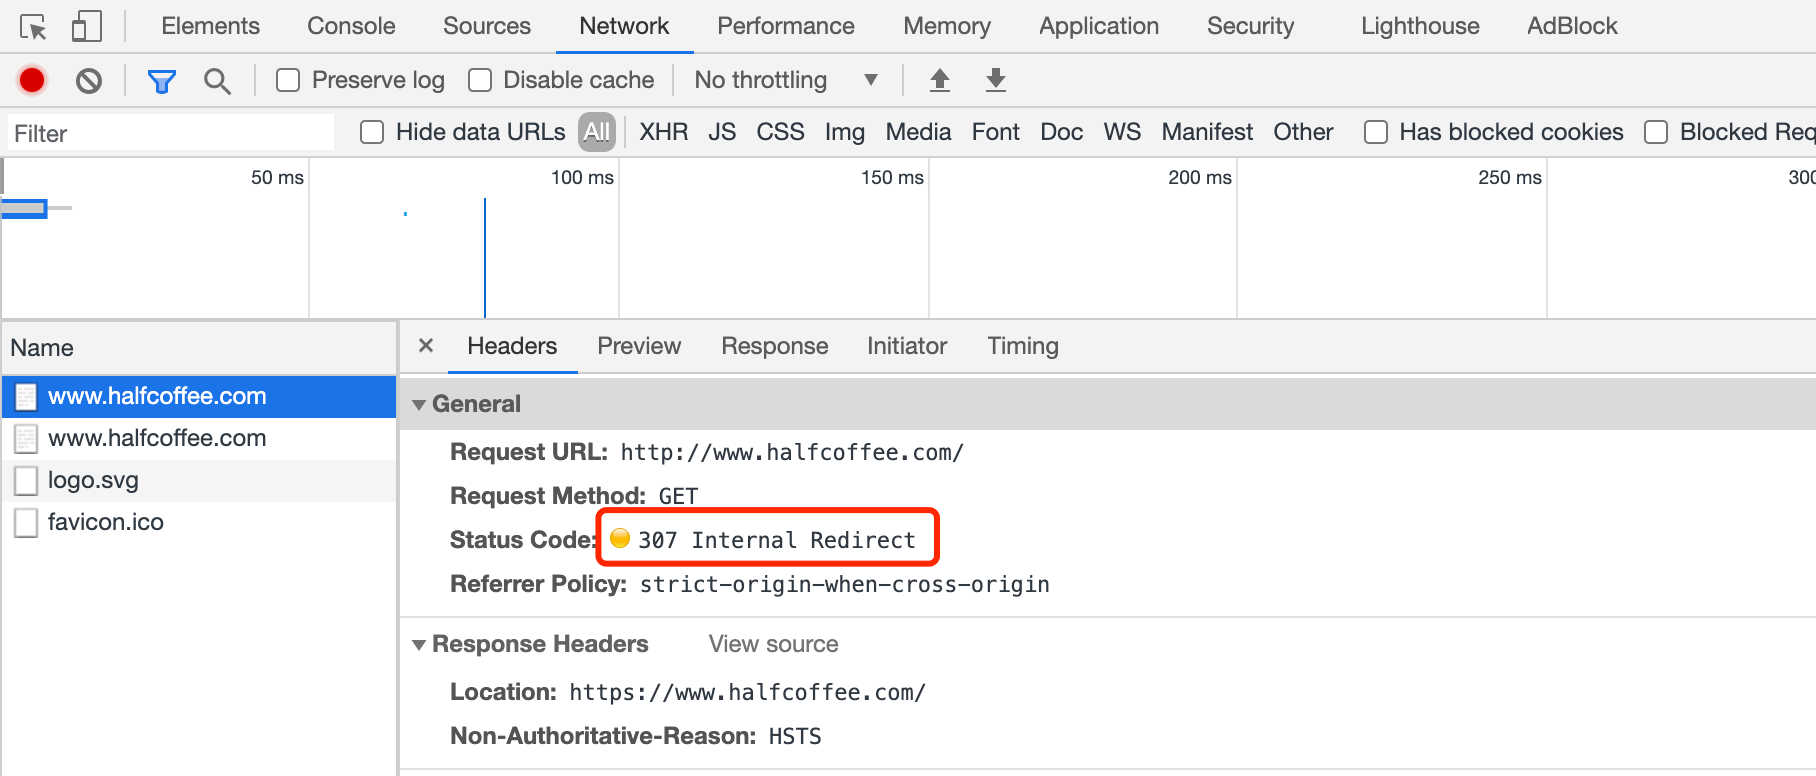This screenshot has width=1816, height=776.
Task: Open network search with magnifier icon
Action: tap(217, 81)
